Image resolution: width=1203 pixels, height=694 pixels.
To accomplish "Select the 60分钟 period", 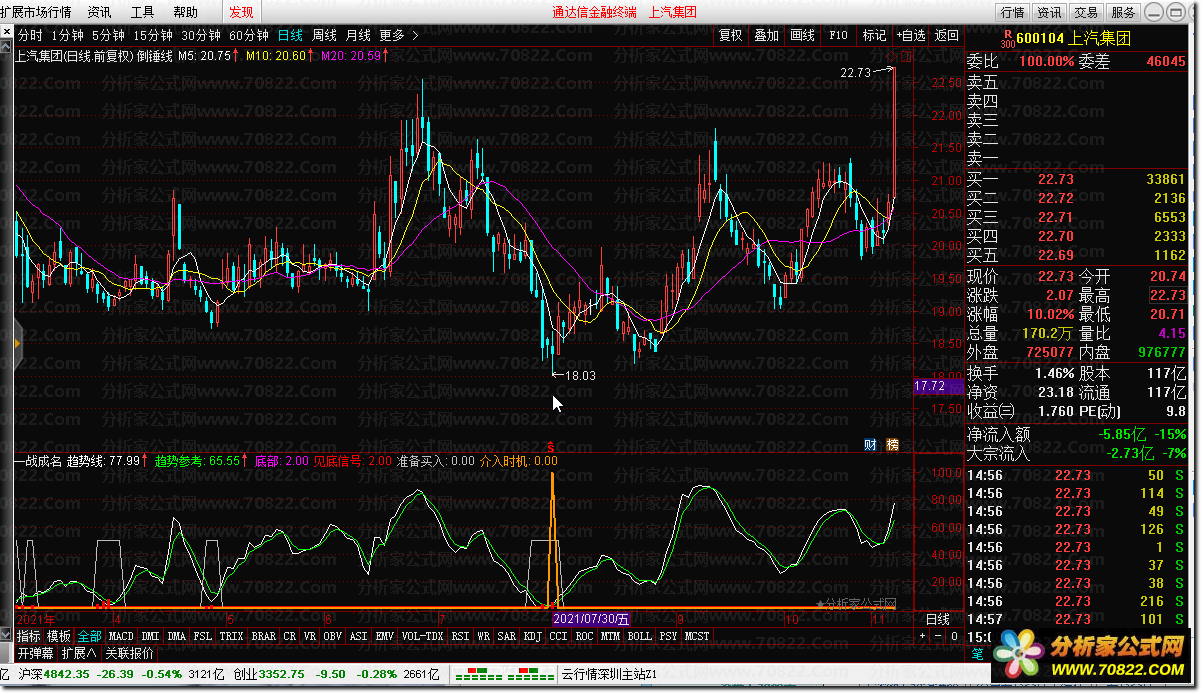I will tap(248, 35).
